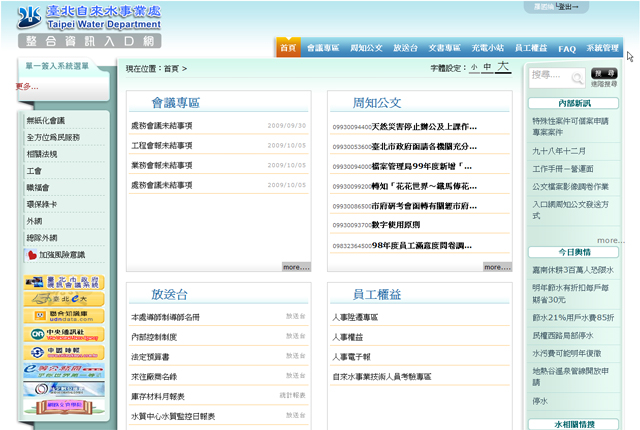Open the 周知公文 navigation tab

tap(366, 48)
